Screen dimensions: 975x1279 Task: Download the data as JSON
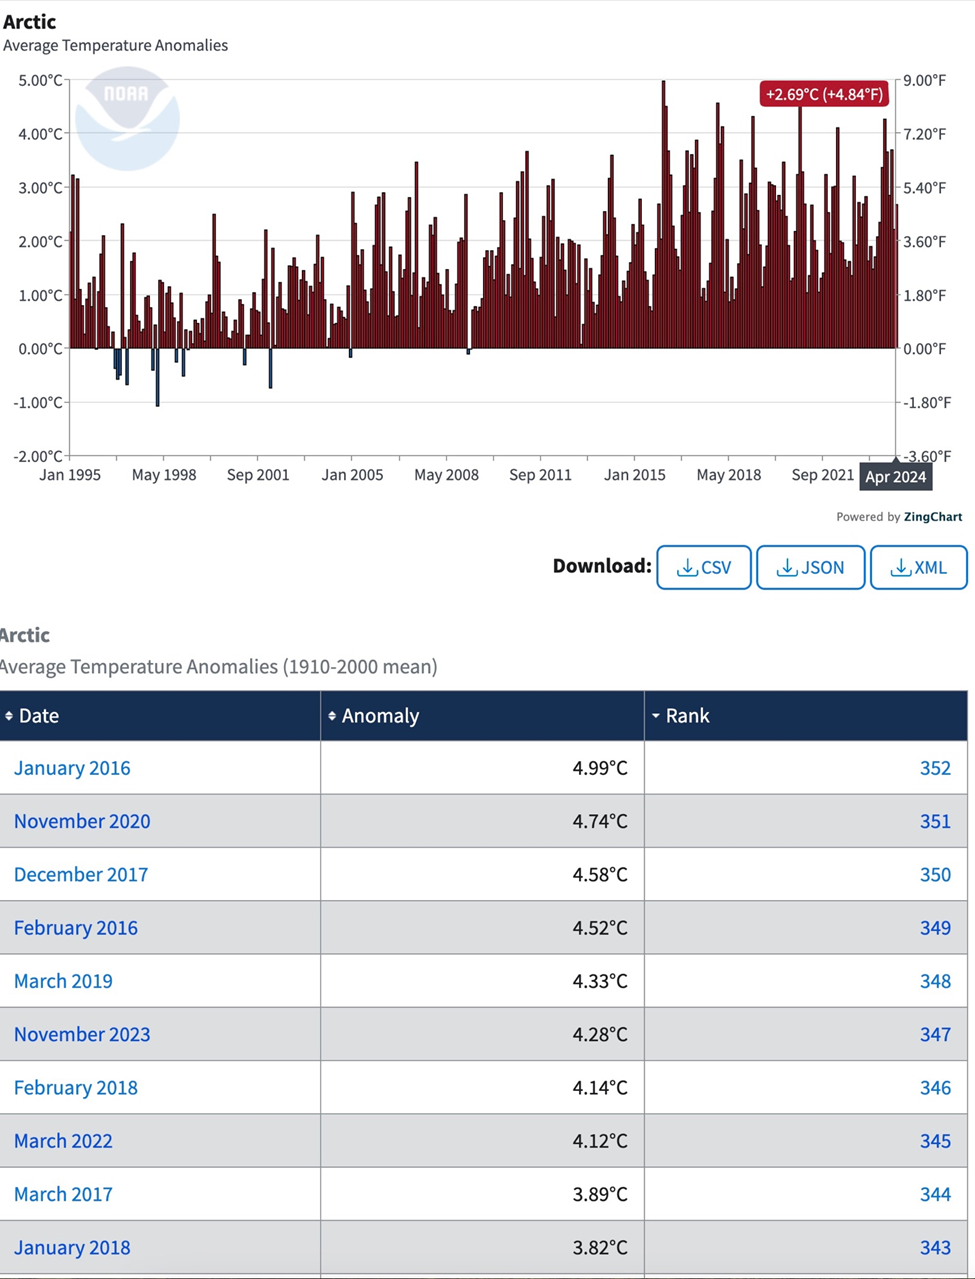(x=810, y=567)
